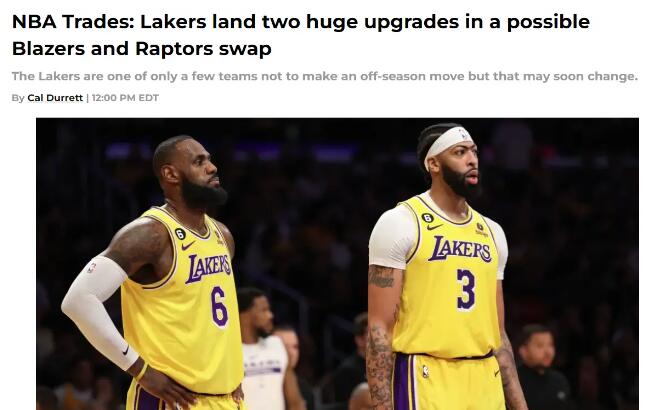646x410 pixels.
Task: Click the word Blazers in the headline
Action: click(x=49, y=49)
